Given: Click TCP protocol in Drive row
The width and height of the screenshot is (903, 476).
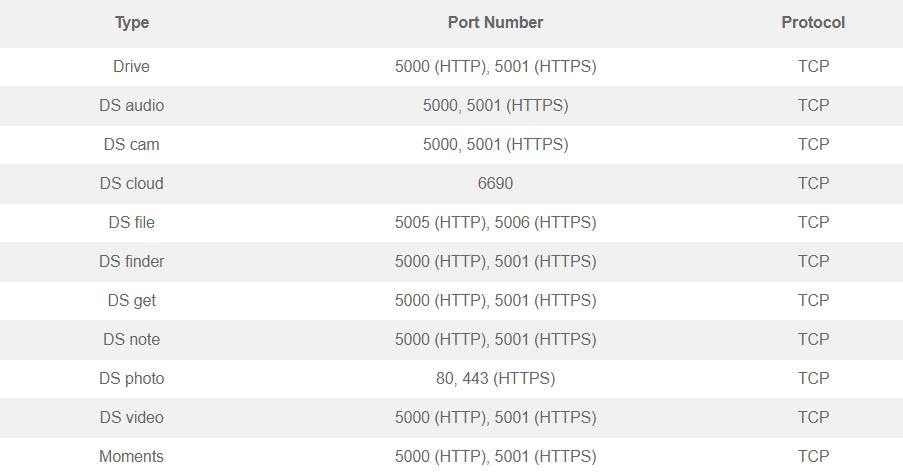Looking at the screenshot, I should click(x=813, y=66).
